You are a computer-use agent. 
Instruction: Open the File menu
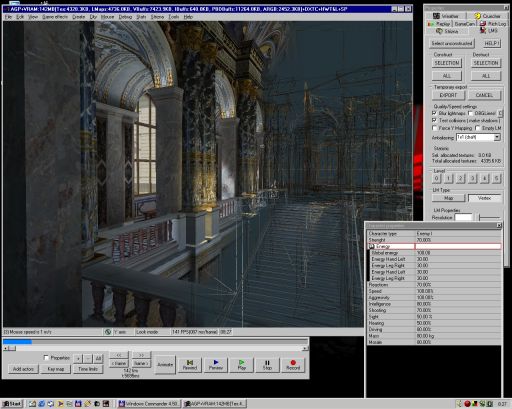pyautogui.click(x=8, y=17)
